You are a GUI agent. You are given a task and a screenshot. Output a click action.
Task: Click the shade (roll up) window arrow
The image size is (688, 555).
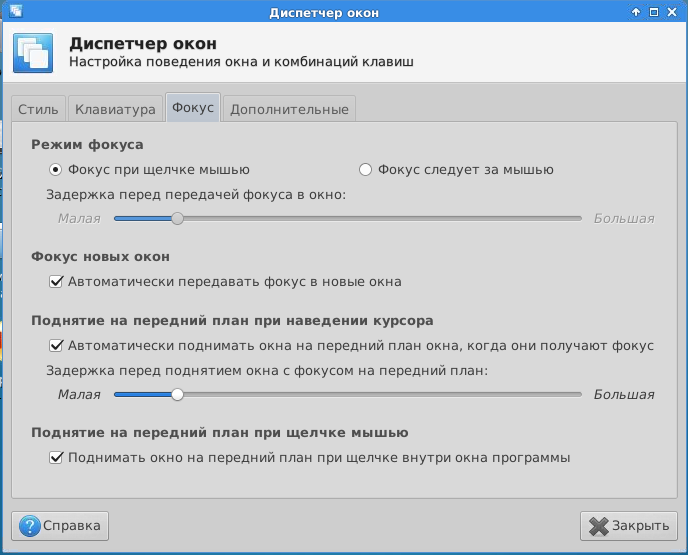[636, 12]
